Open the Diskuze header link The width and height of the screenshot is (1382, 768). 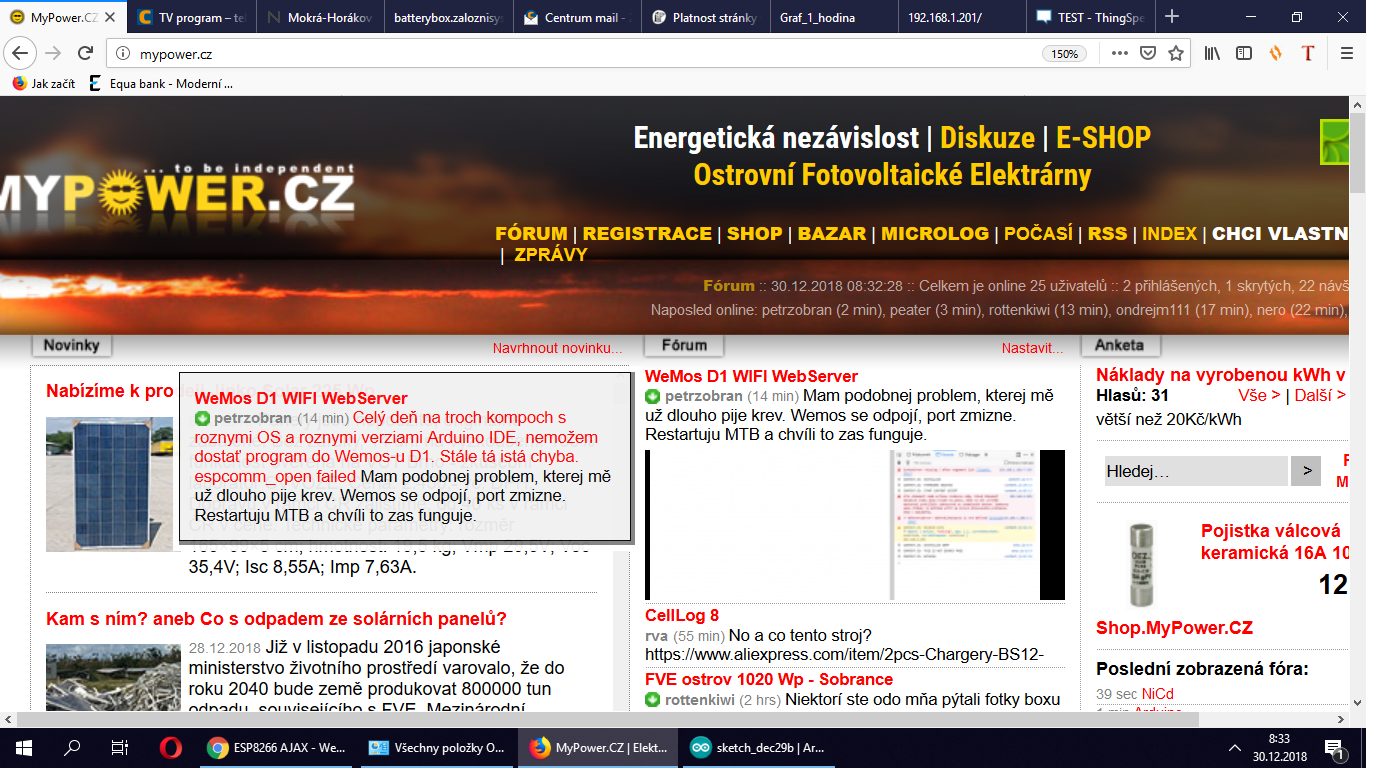987,138
